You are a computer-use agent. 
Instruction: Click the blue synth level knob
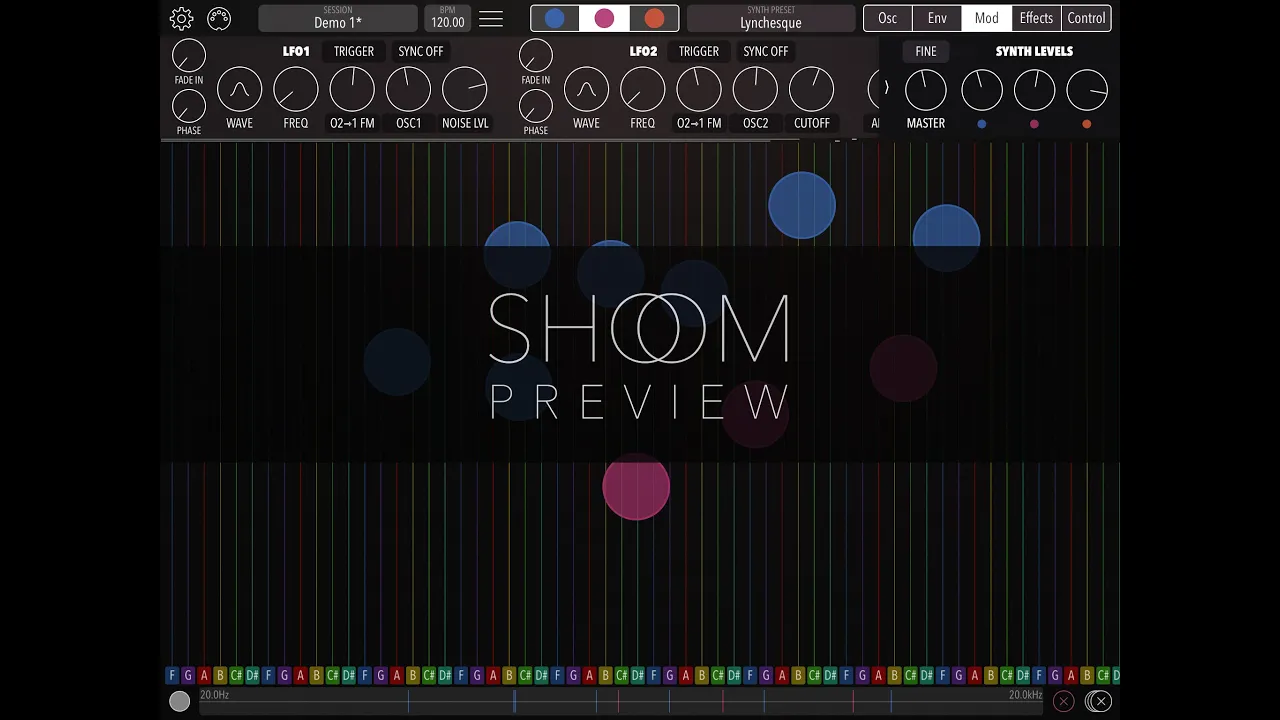tap(982, 90)
